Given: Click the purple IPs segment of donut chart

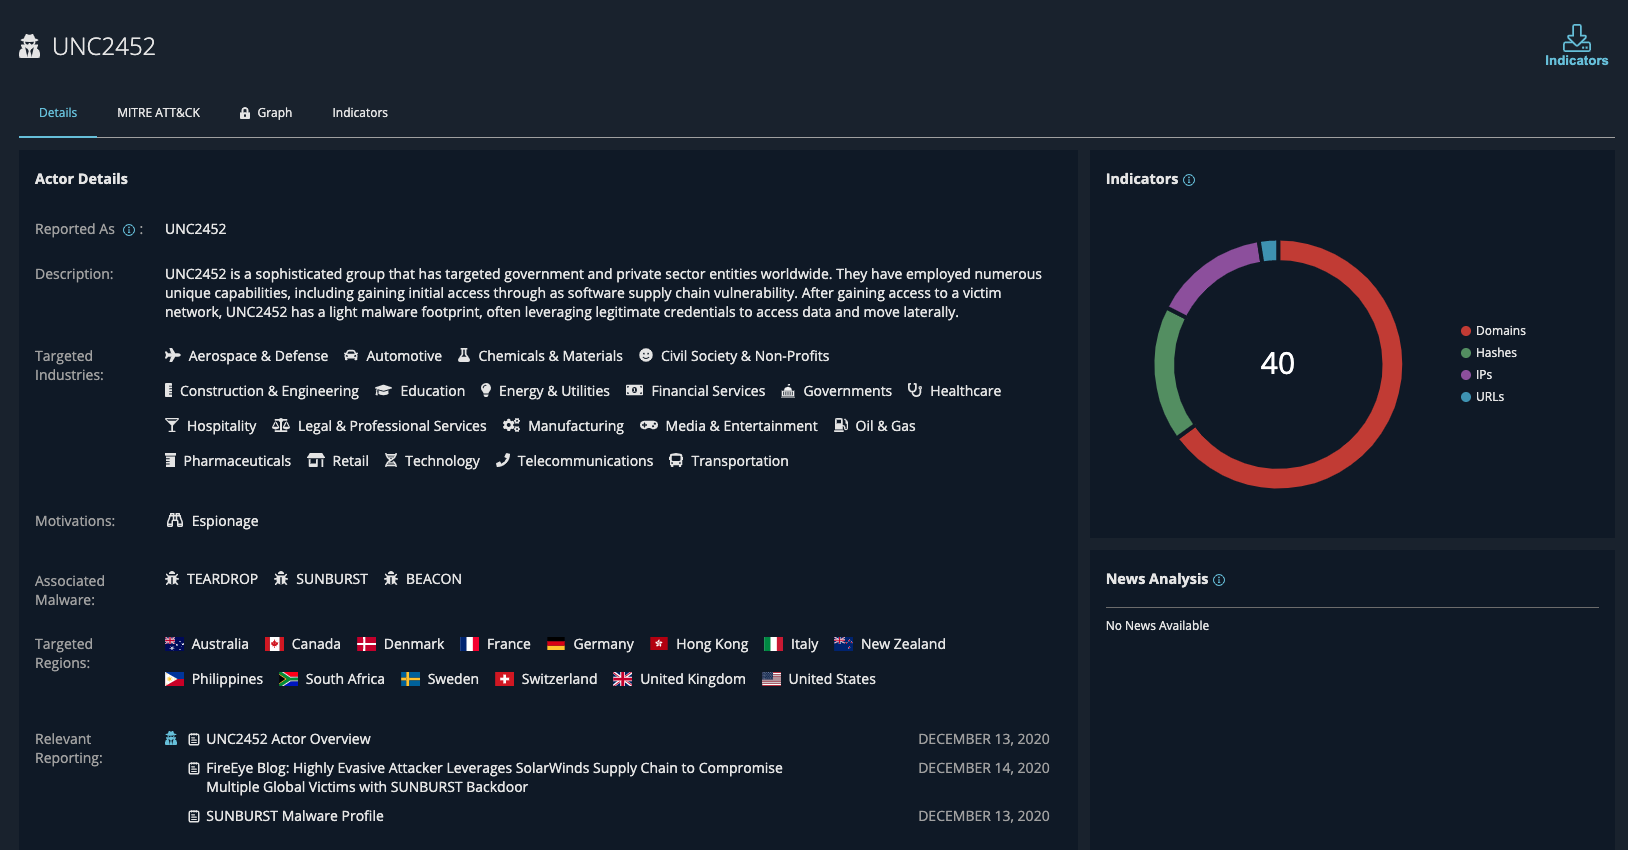Looking at the screenshot, I should pyautogui.click(x=1207, y=272).
